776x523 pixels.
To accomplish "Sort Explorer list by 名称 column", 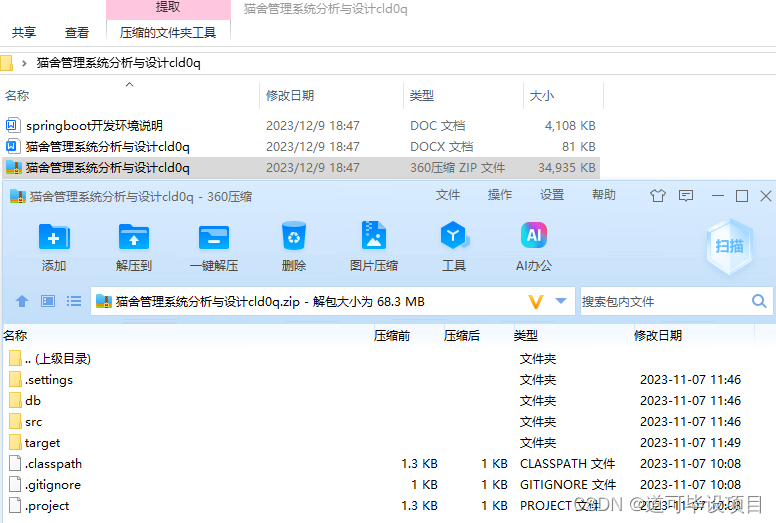I will [17, 95].
